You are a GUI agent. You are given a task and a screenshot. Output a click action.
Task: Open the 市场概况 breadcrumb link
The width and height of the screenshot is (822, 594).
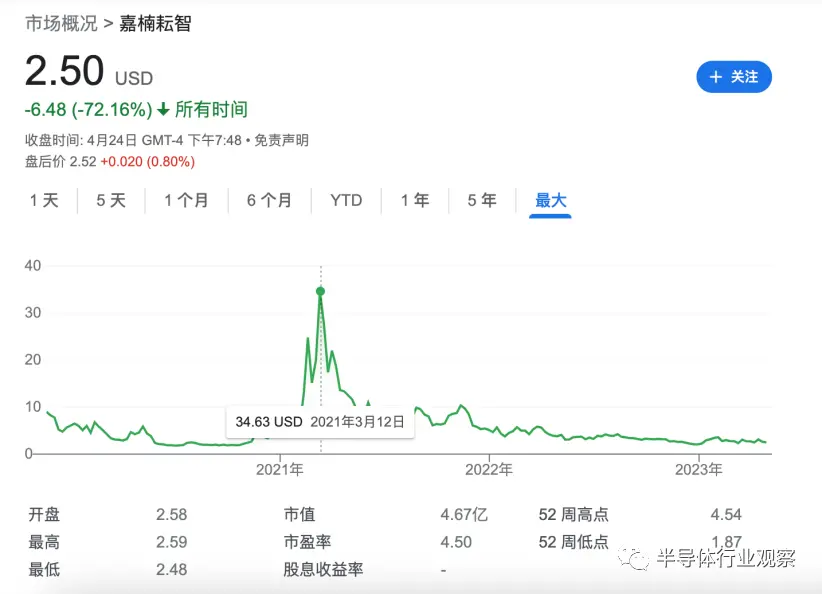pos(61,23)
